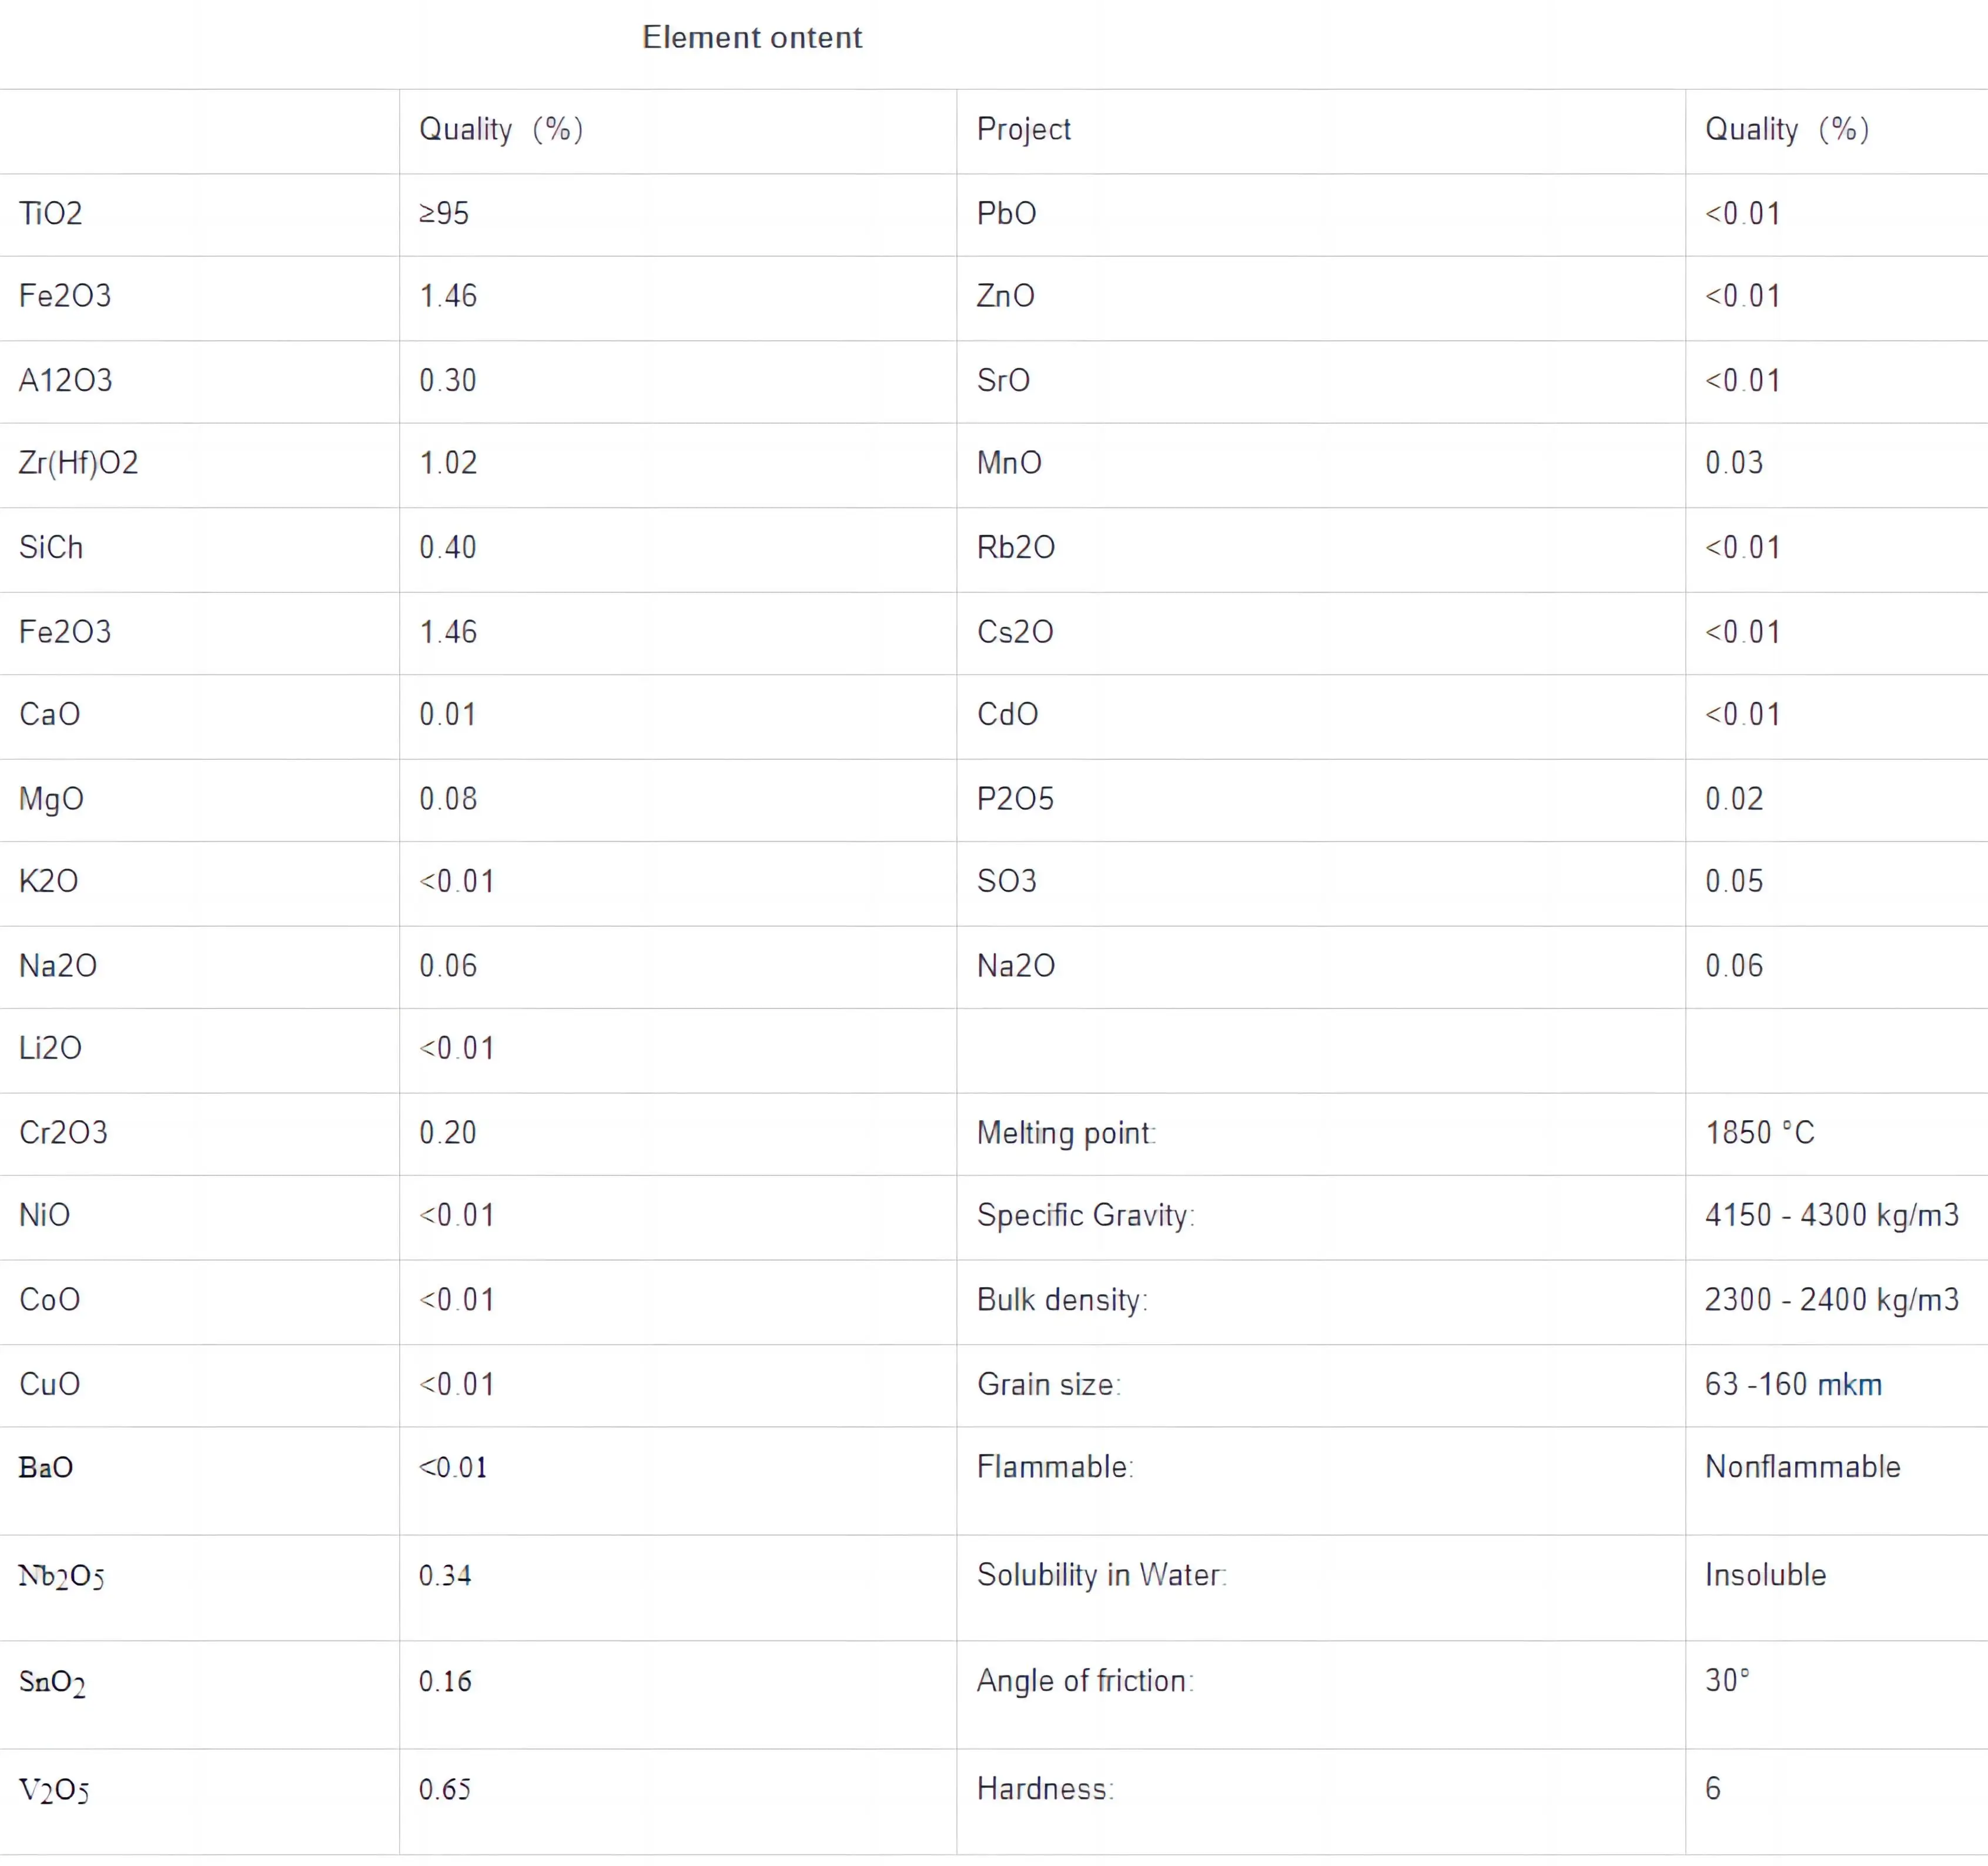Image resolution: width=1988 pixels, height=1866 pixels.
Task: Select the V2O5 row label
Action: pos(54,1789)
